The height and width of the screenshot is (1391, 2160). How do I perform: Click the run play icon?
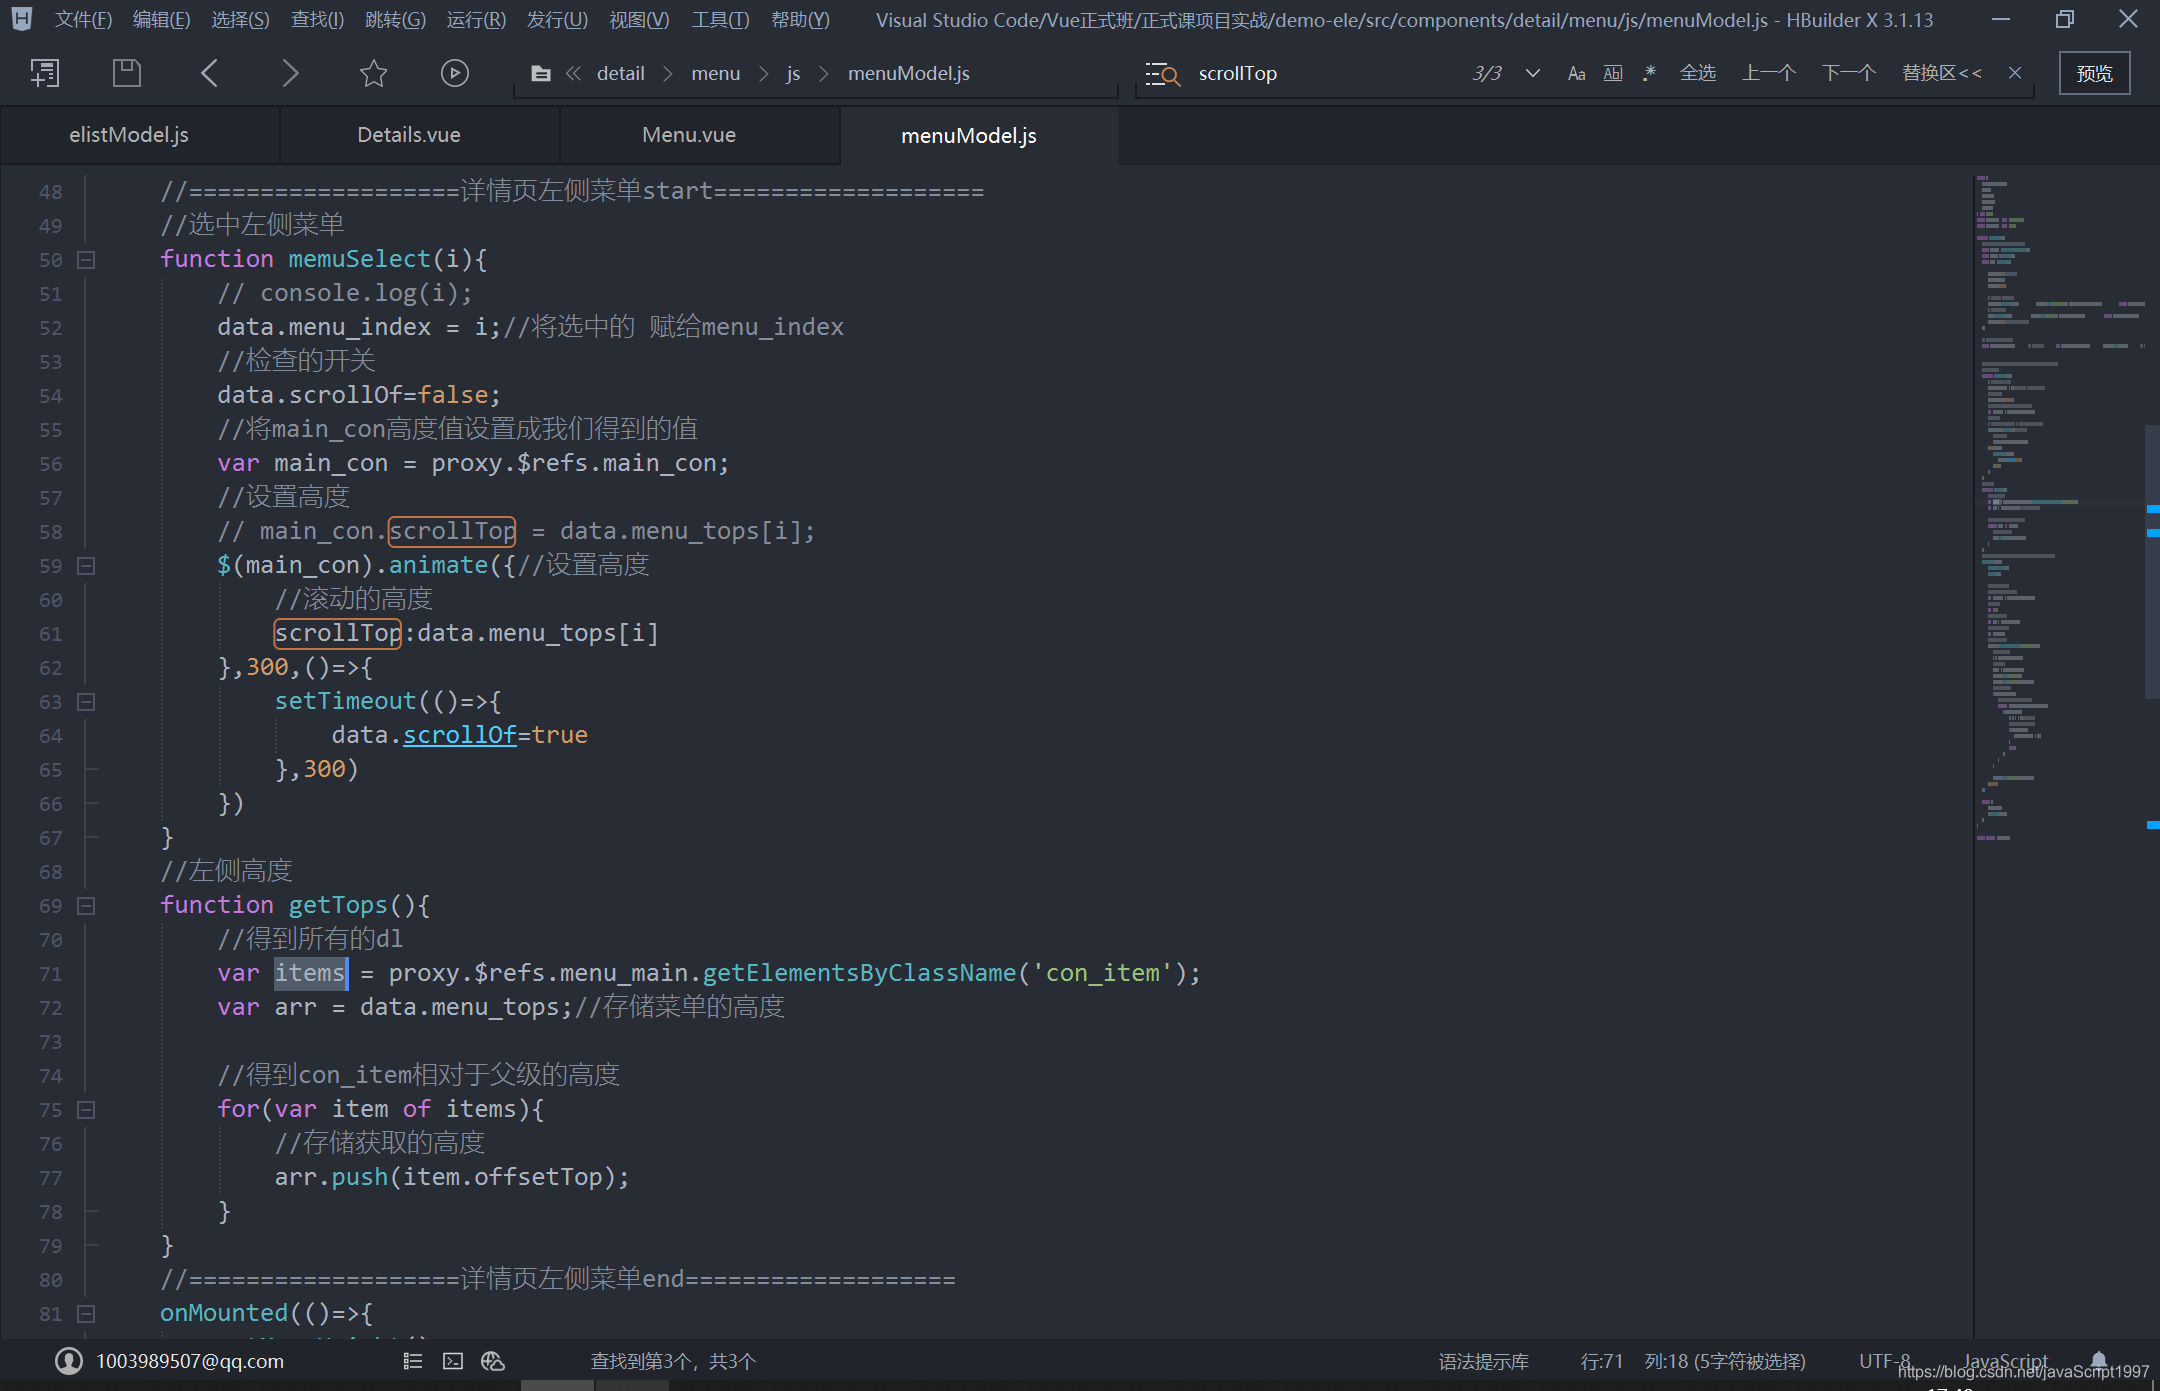point(455,73)
